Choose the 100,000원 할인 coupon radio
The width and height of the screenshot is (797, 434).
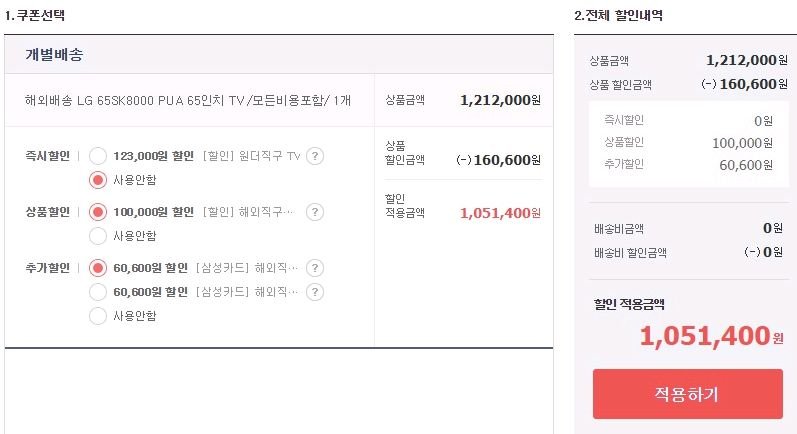pos(98,212)
